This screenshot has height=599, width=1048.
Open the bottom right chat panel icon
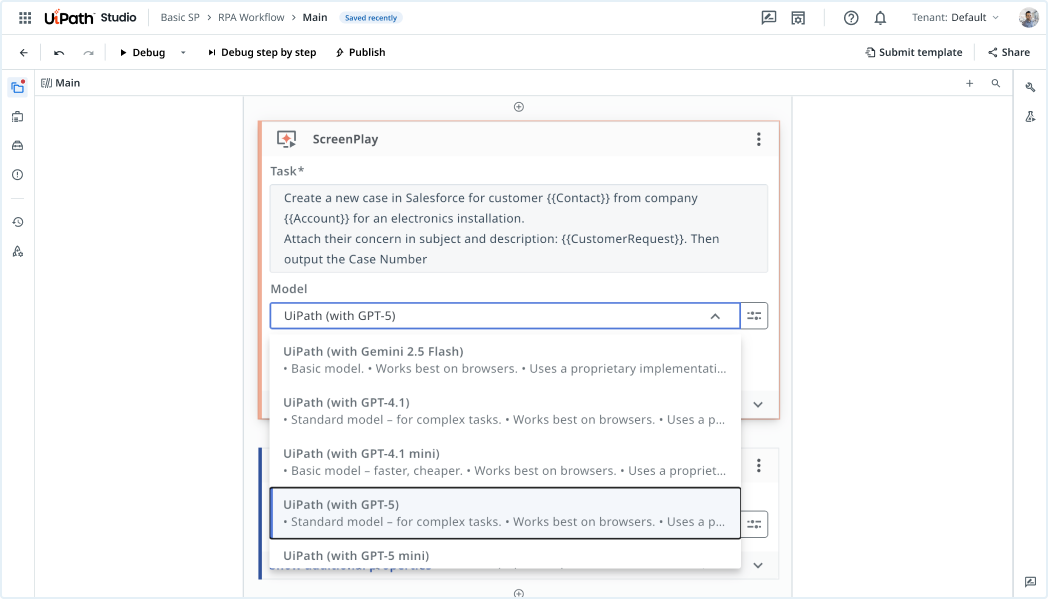pos(1031,582)
